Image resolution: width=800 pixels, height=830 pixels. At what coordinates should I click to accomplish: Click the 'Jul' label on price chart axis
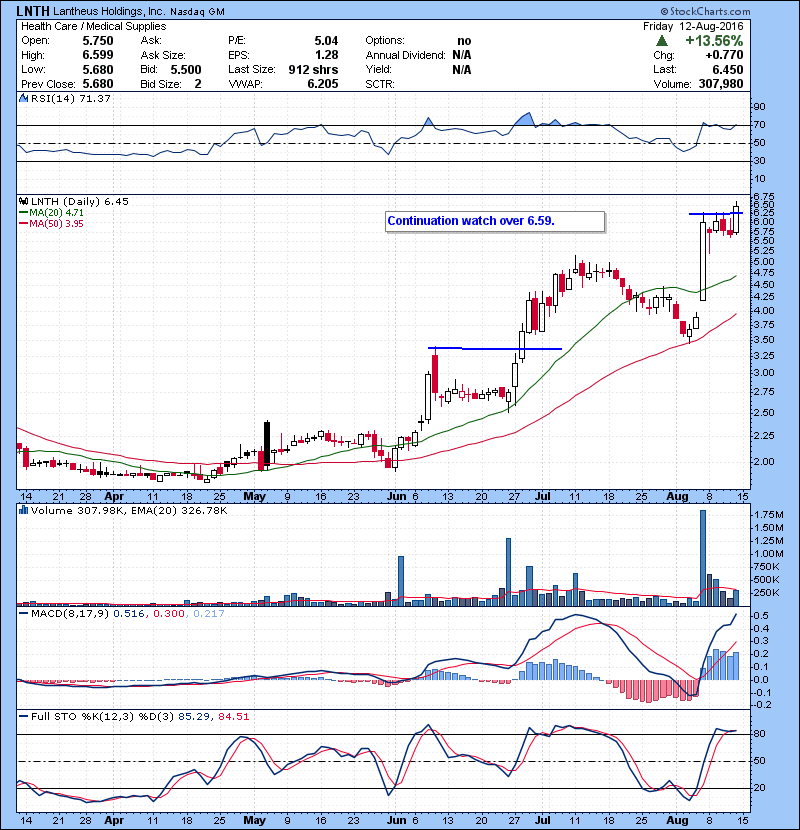coord(542,497)
